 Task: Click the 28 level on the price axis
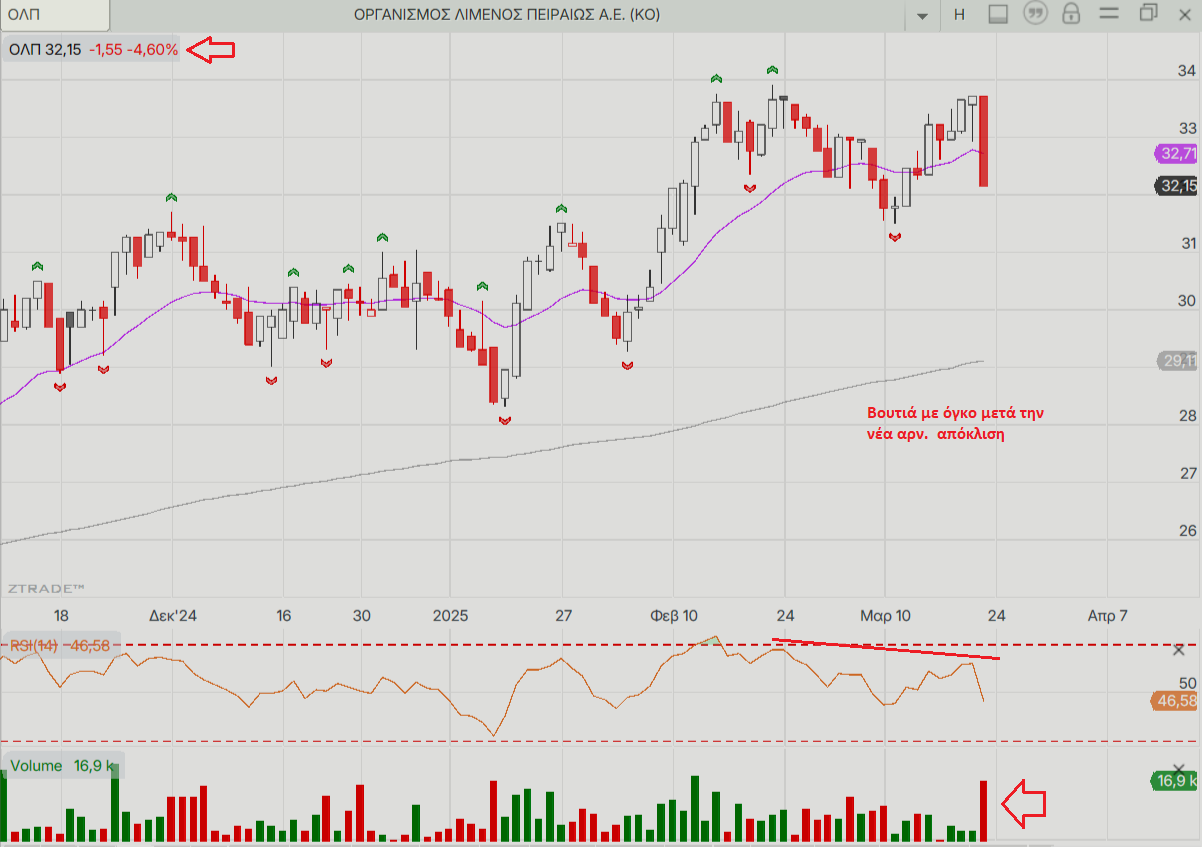1187,416
